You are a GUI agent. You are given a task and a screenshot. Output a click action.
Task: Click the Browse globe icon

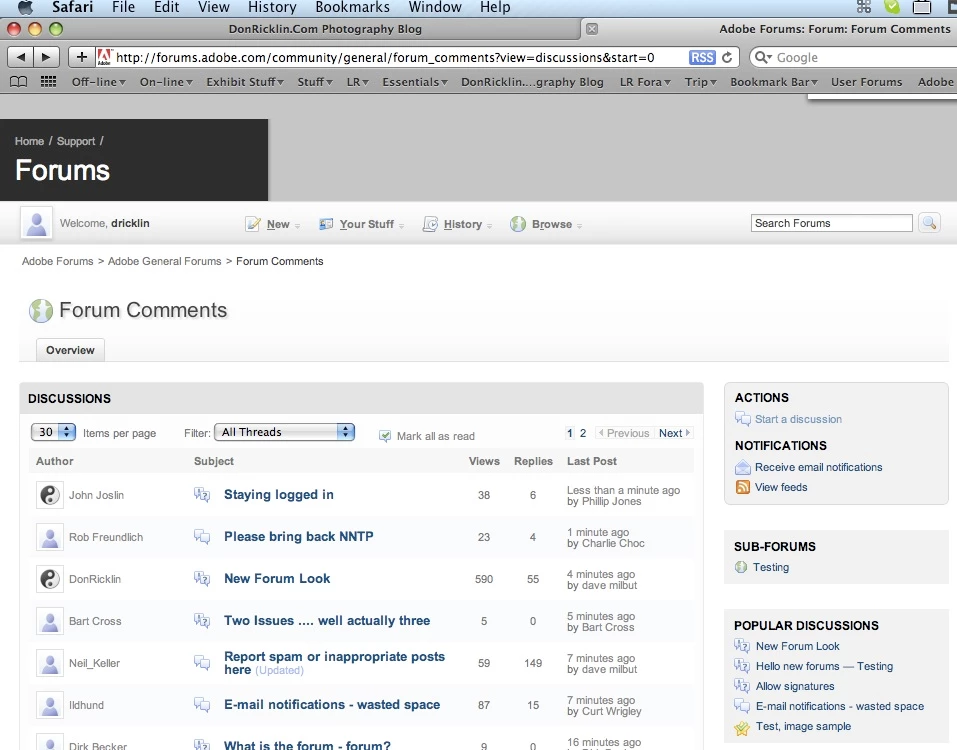(x=518, y=224)
